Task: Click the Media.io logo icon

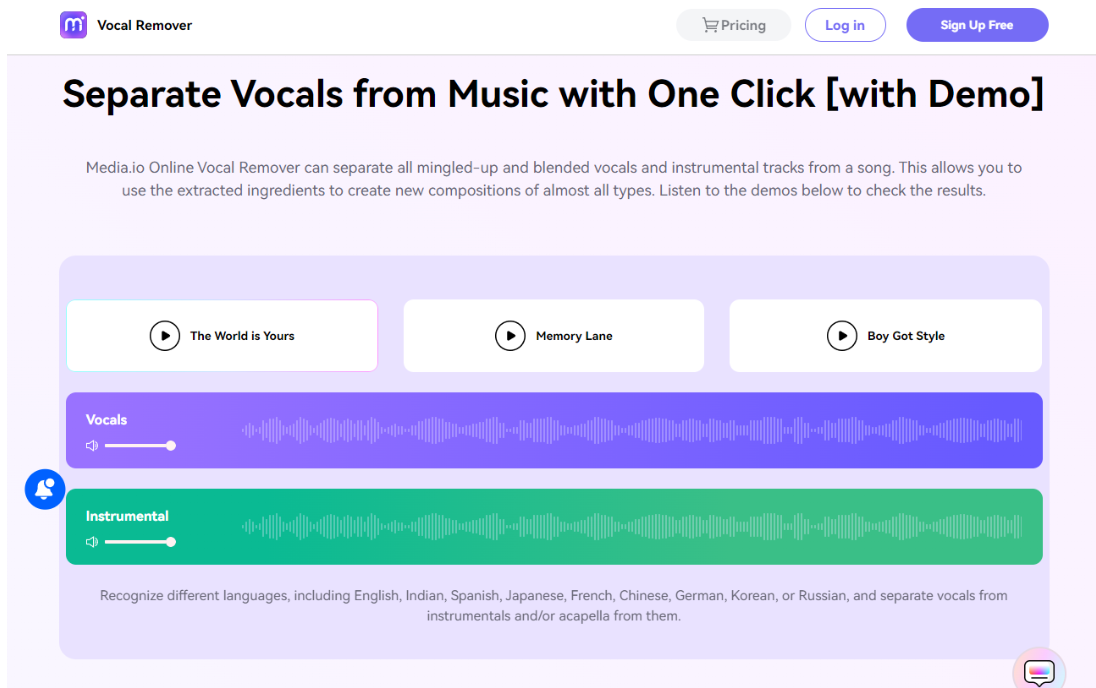Action: point(73,25)
